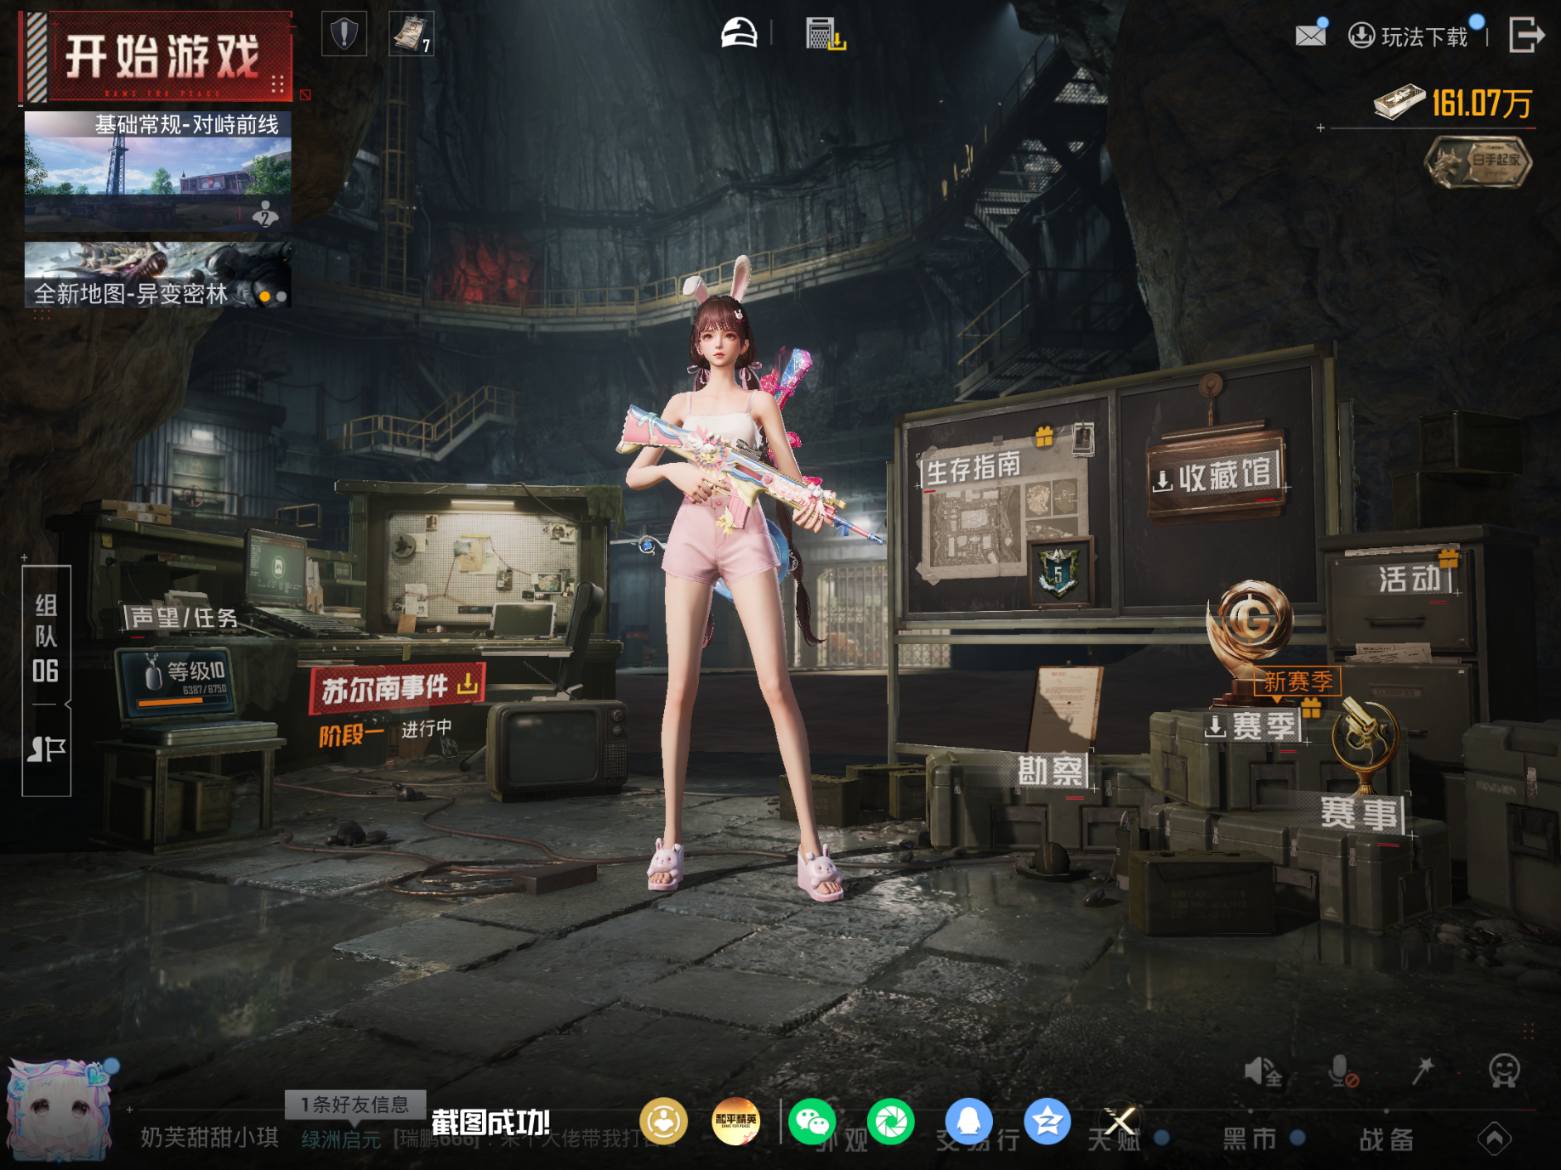Open the mail envelope icon
1561x1170 pixels.
[1310, 35]
